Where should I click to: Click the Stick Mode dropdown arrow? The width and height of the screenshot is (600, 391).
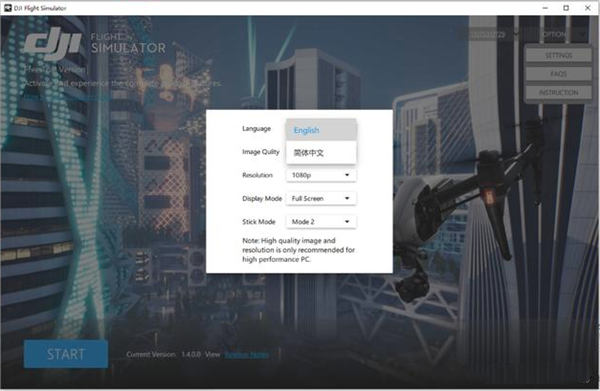coord(347,222)
